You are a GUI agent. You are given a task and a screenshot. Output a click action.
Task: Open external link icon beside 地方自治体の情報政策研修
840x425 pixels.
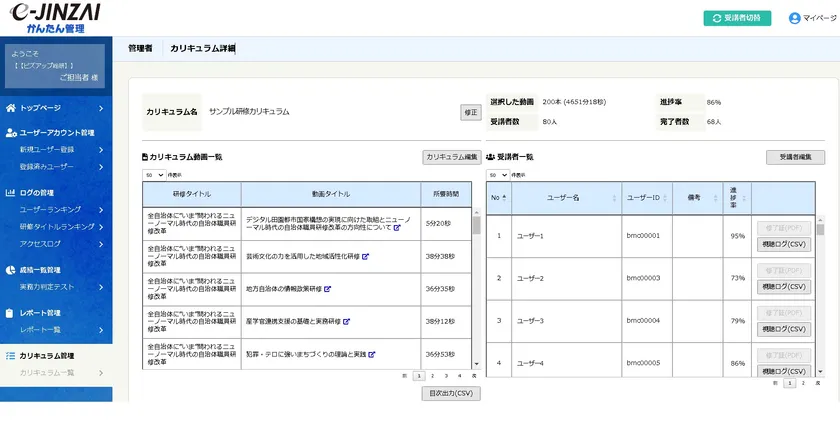[x=329, y=289]
